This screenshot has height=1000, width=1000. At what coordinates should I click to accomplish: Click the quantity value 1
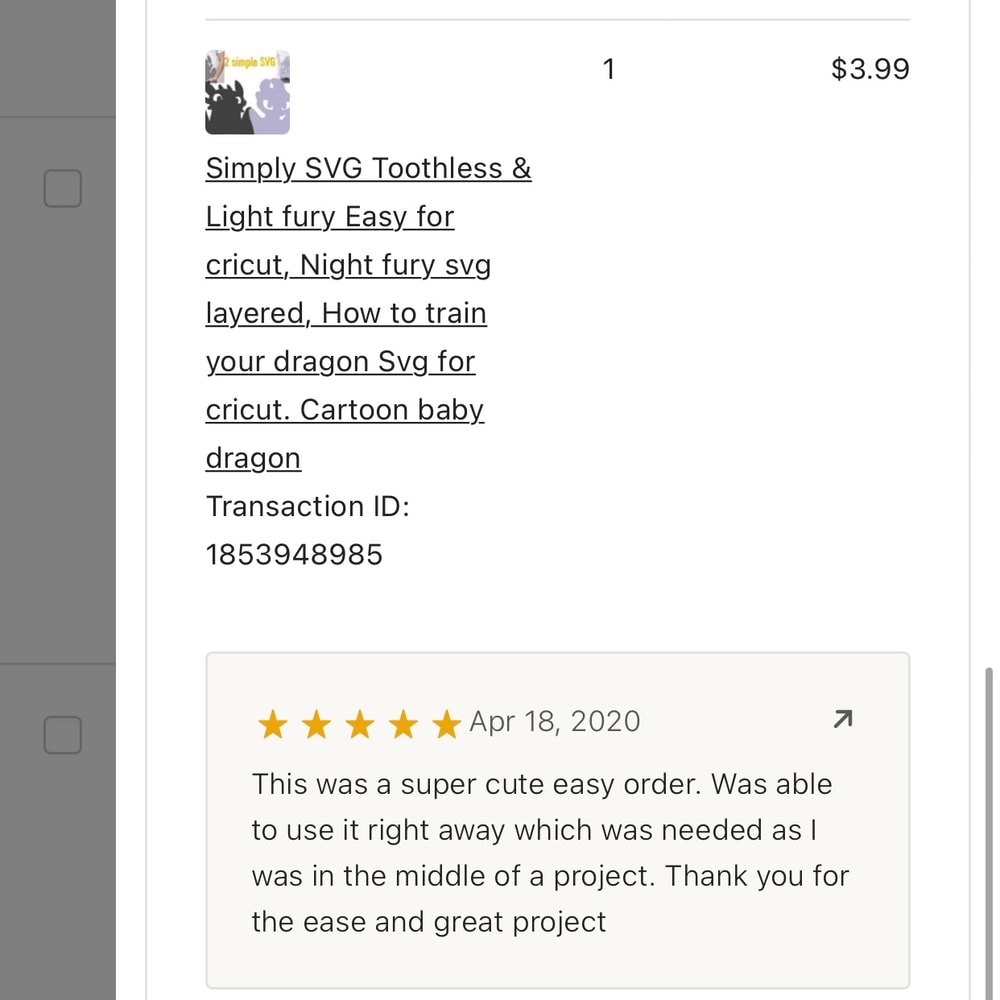pyautogui.click(x=609, y=69)
